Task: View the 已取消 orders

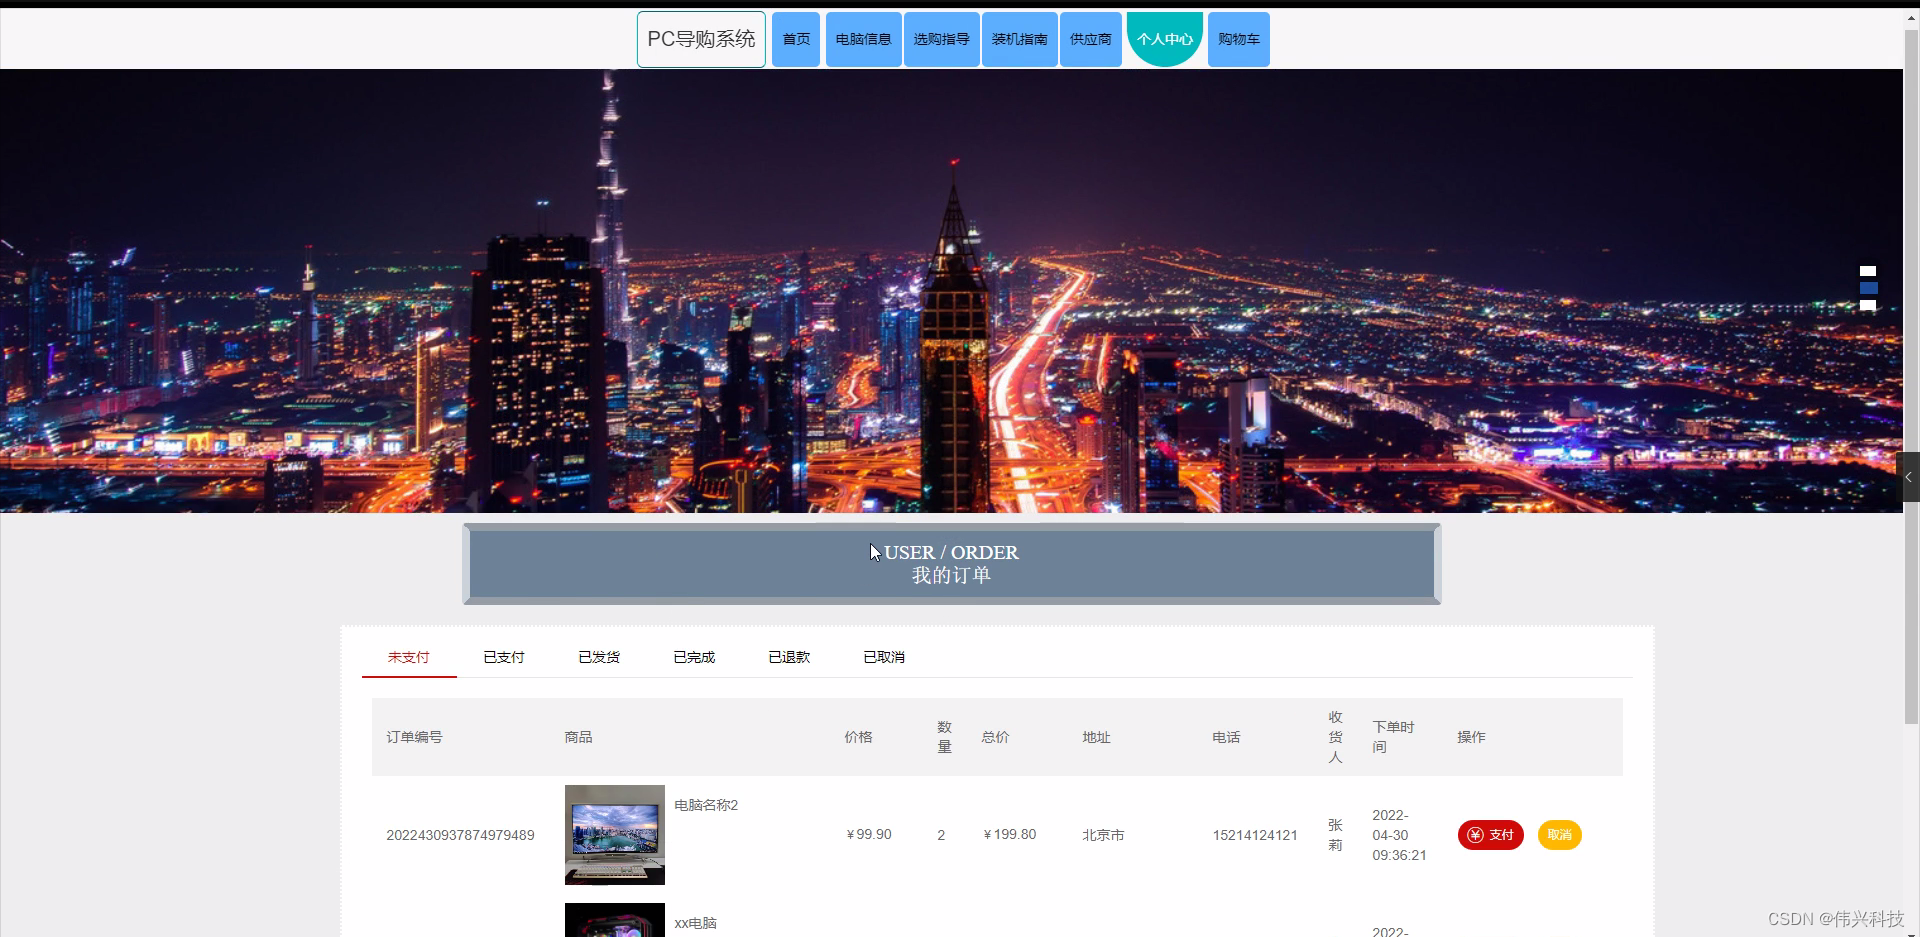Action: pos(883,656)
